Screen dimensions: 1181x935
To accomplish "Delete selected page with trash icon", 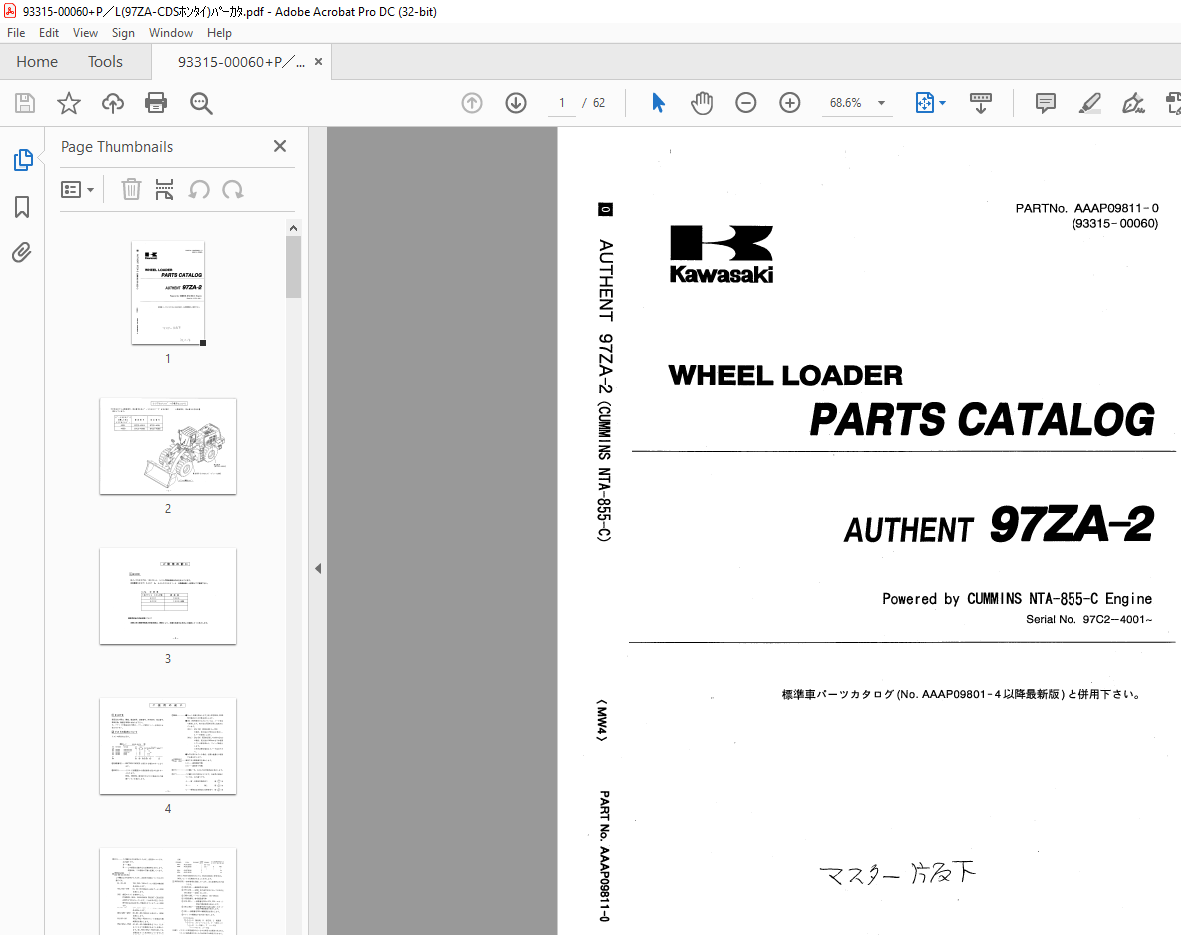I will [131, 190].
